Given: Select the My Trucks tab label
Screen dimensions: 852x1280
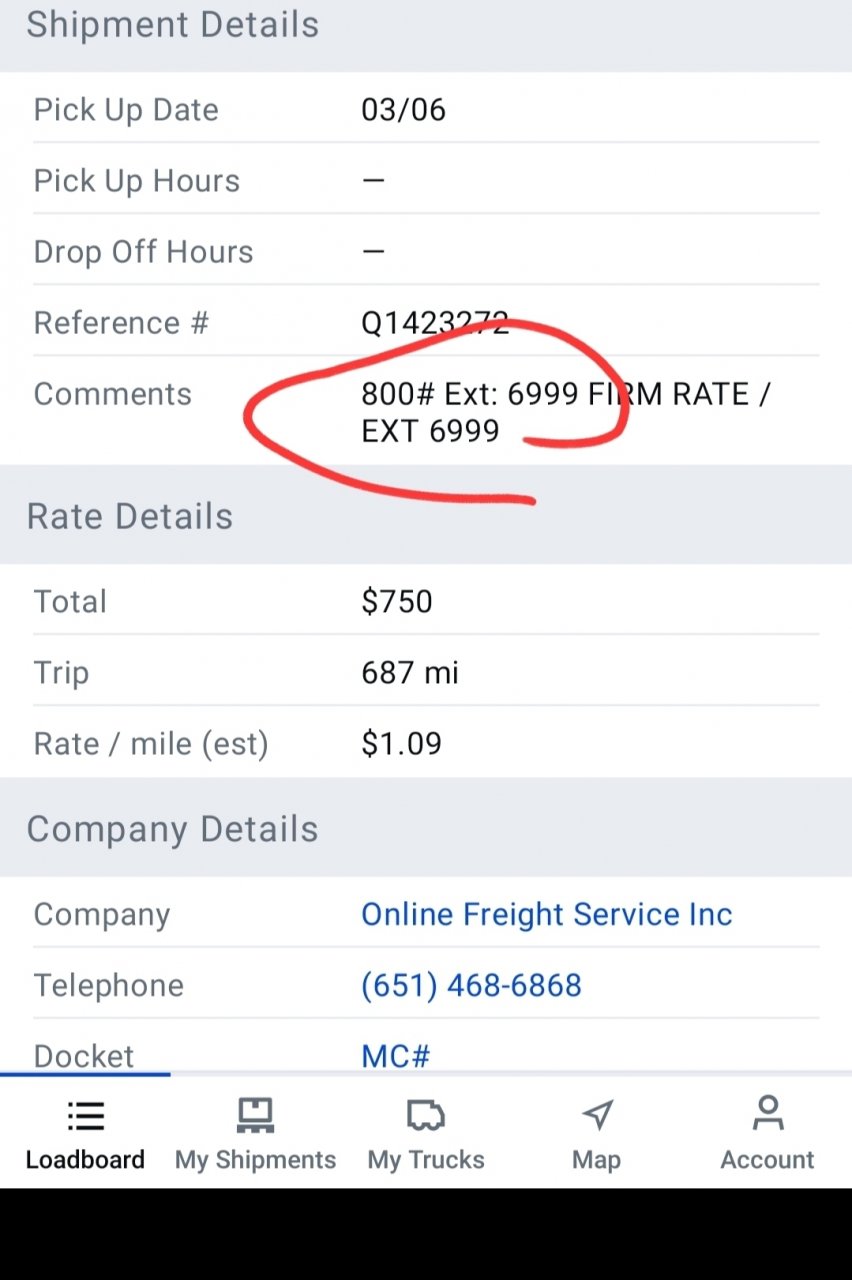Looking at the screenshot, I should pyautogui.click(x=425, y=1160).
